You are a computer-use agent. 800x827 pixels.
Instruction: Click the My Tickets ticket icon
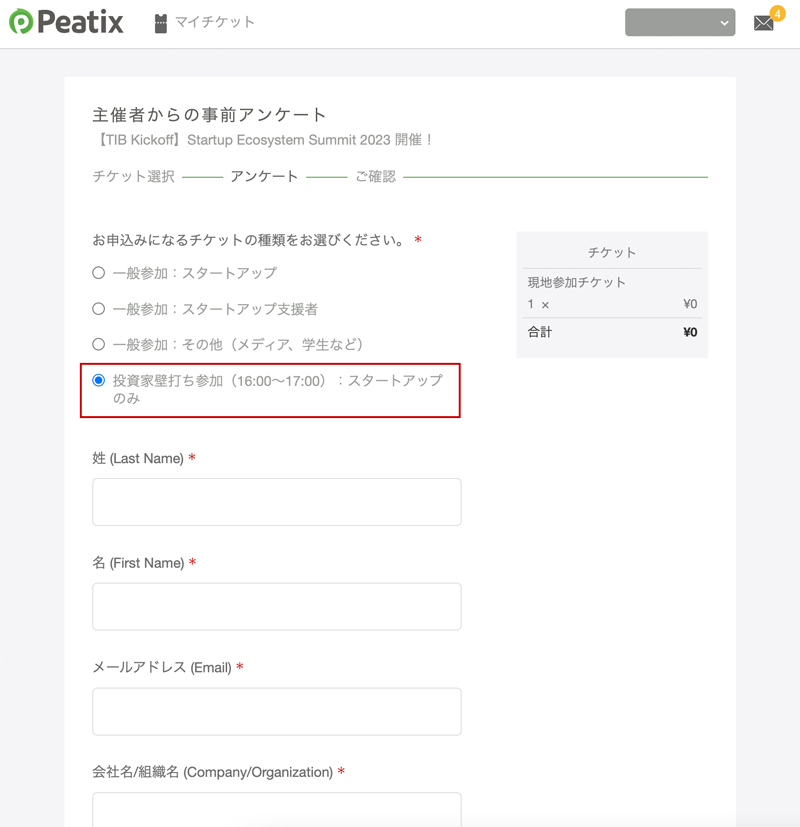[161, 23]
